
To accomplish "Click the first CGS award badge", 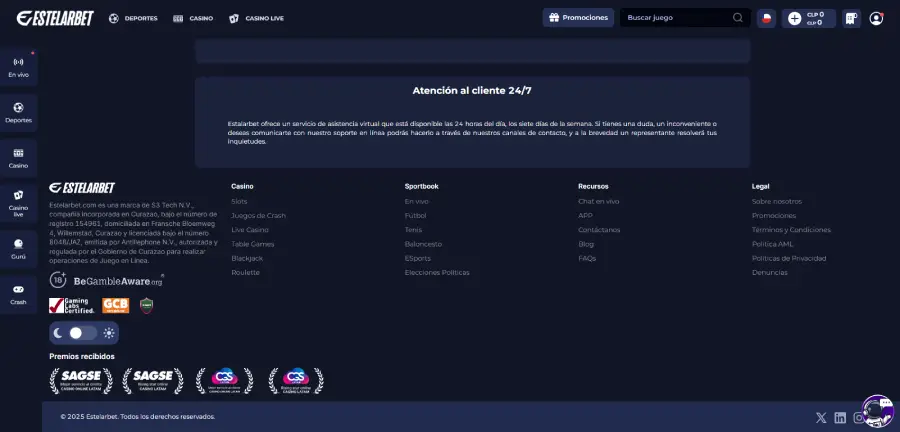I will pos(224,381).
